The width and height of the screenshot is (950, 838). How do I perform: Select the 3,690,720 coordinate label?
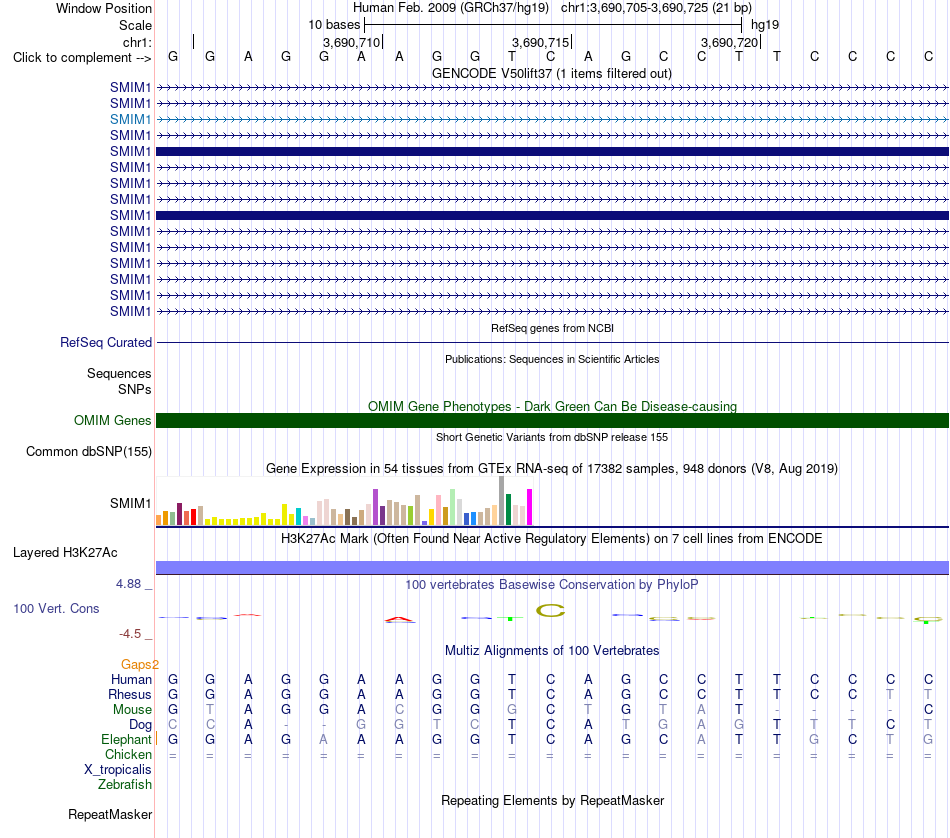point(729,42)
